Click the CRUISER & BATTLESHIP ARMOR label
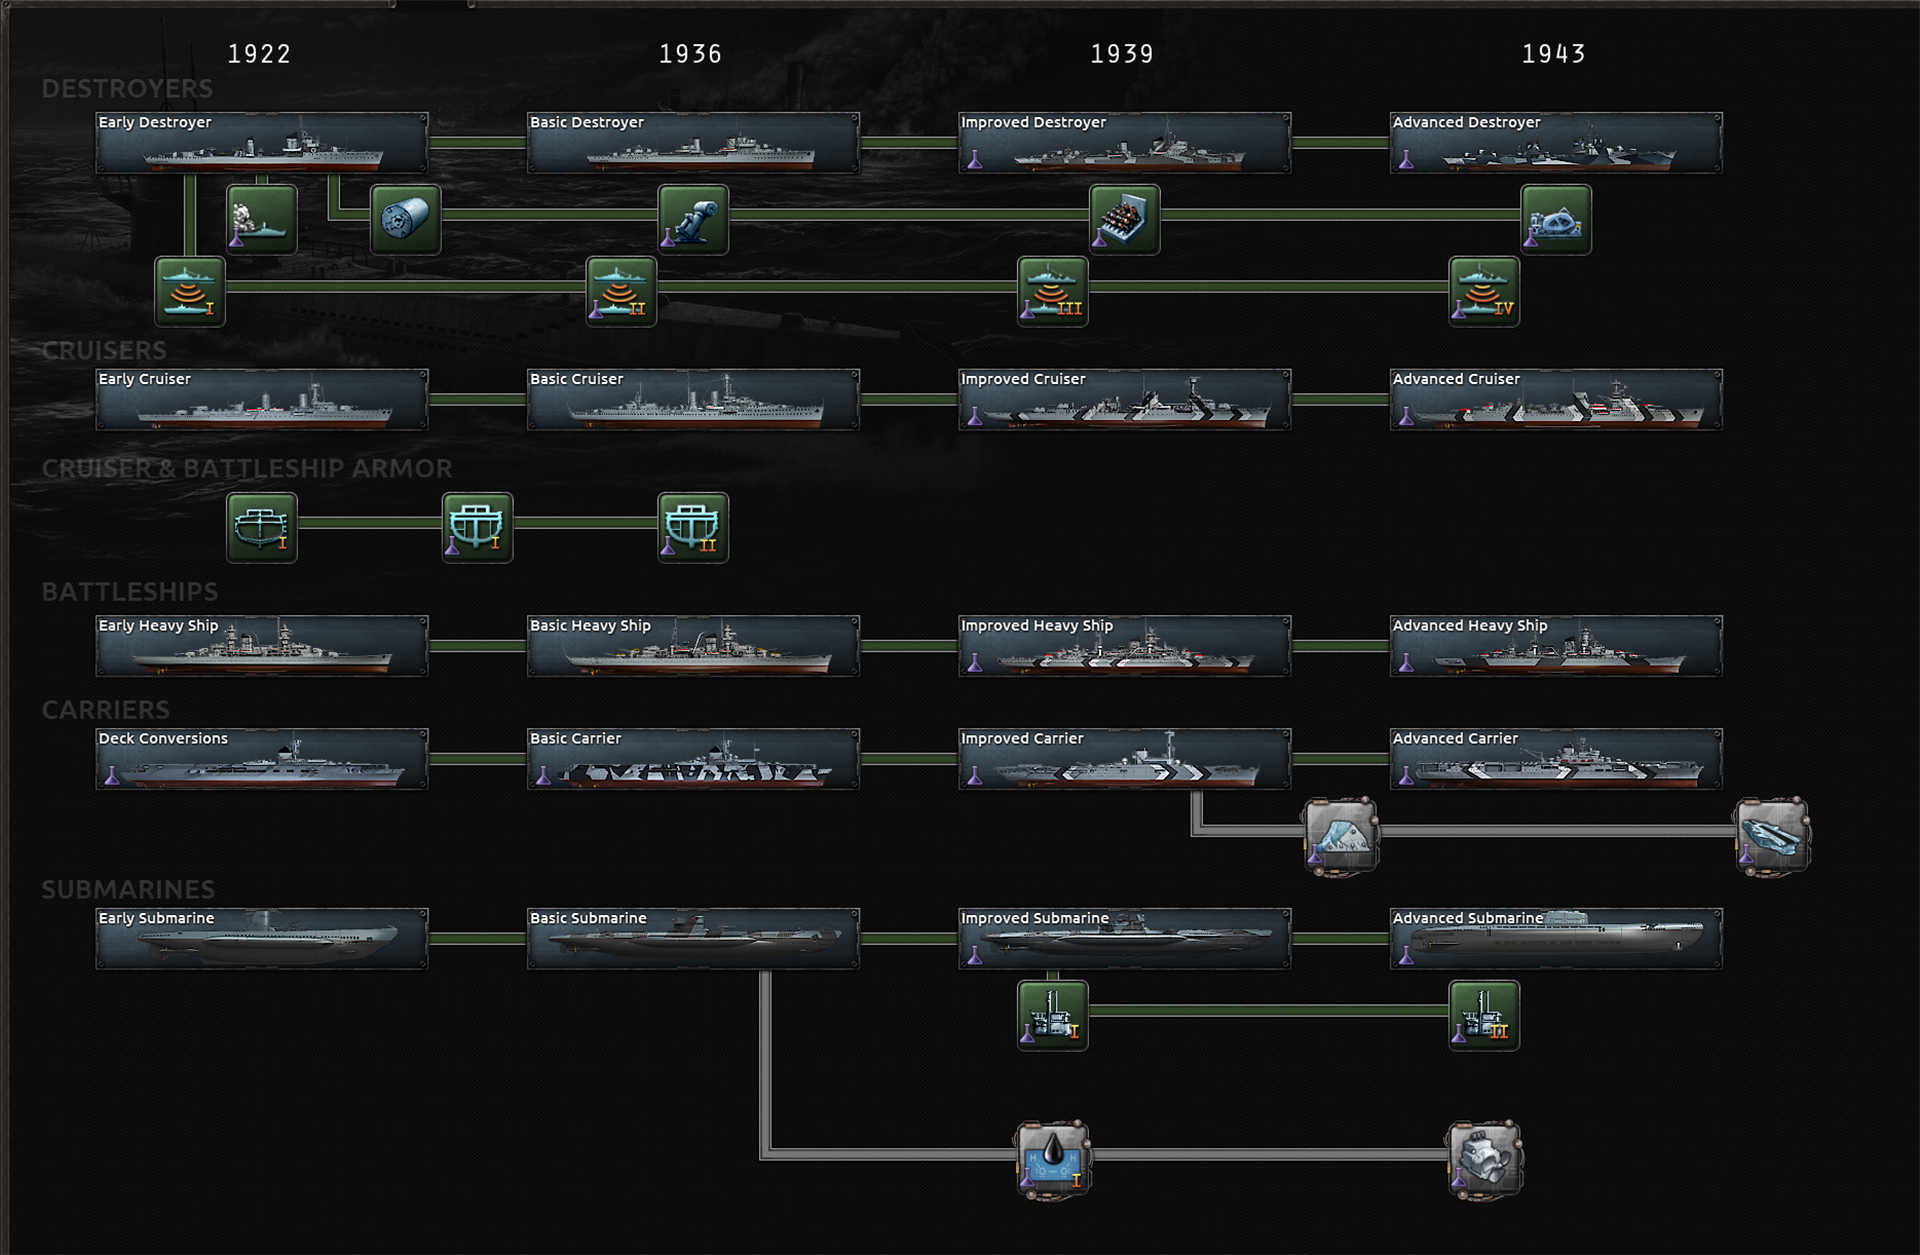Viewport: 1920px width, 1255px height. click(x=247, y=469)
